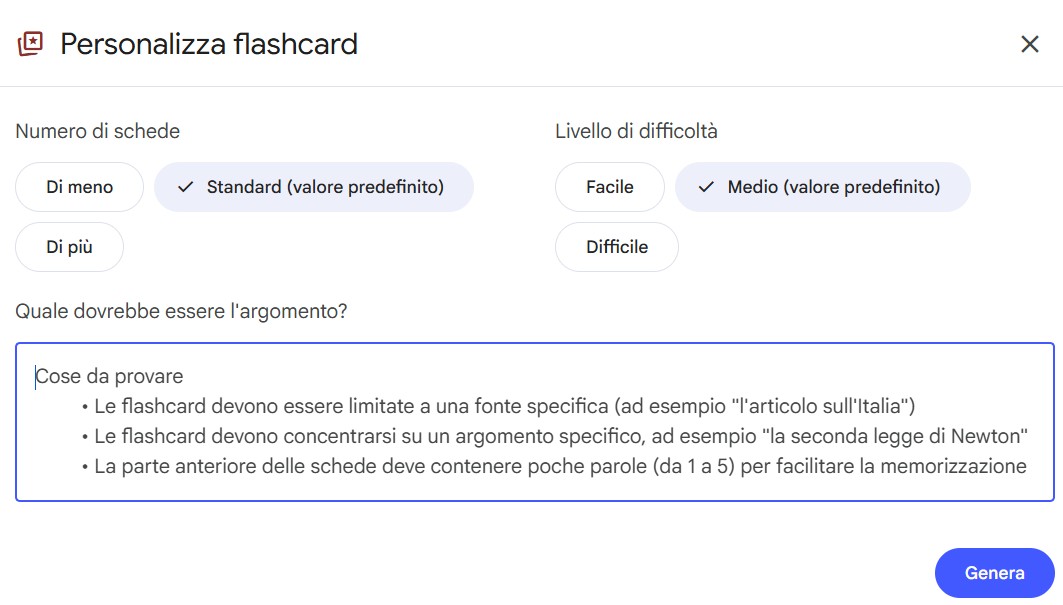Viewport: 1063px width, 605px height.
Task: Click the checkmark icon on the Standard chip
Action: tap(185, 187)
